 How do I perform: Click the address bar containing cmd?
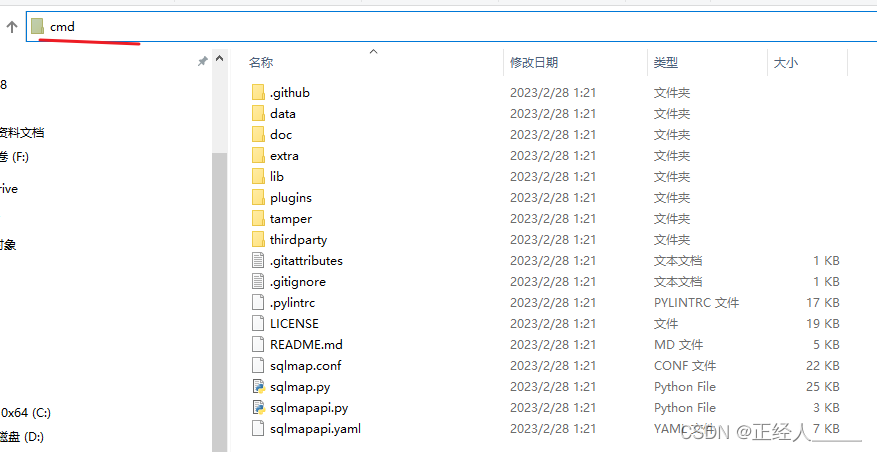(x=451, y=26)
